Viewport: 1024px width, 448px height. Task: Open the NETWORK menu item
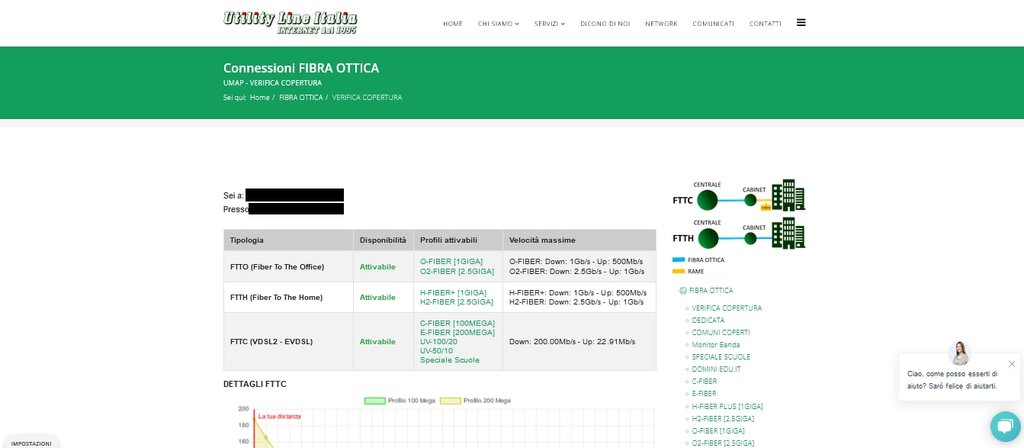661,24
